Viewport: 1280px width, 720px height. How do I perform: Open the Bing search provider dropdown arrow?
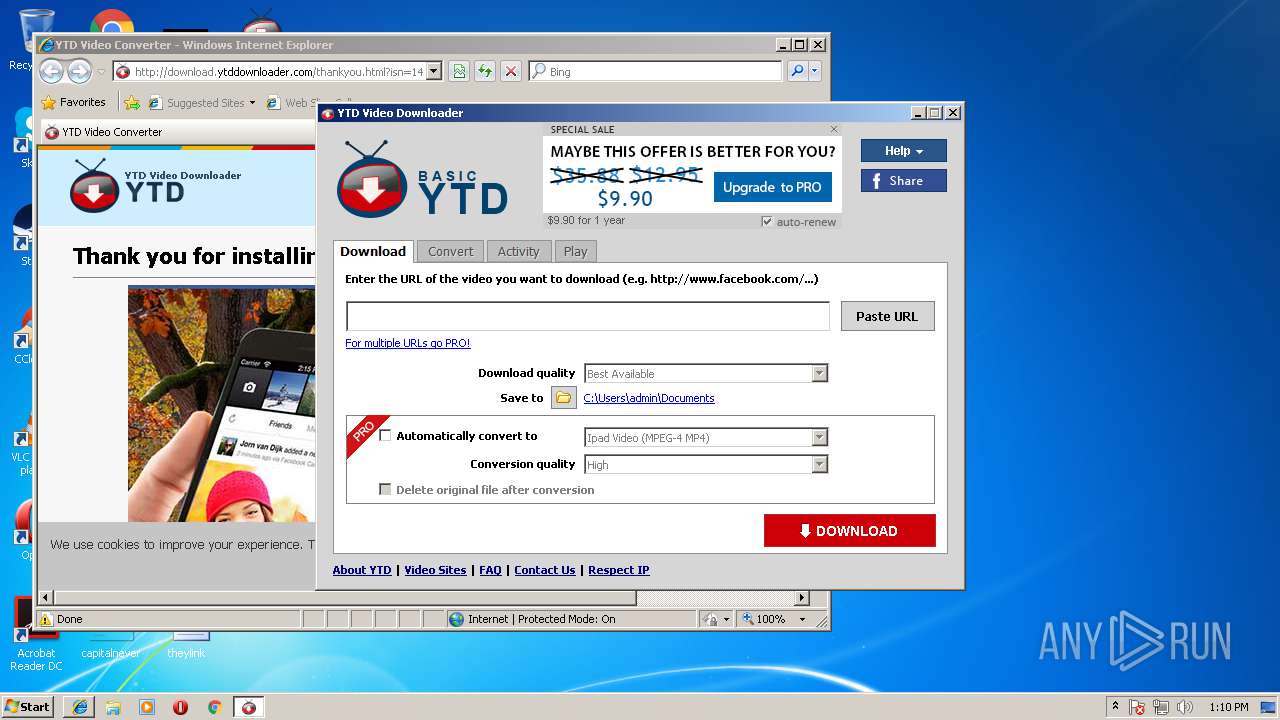coord(815,71)
